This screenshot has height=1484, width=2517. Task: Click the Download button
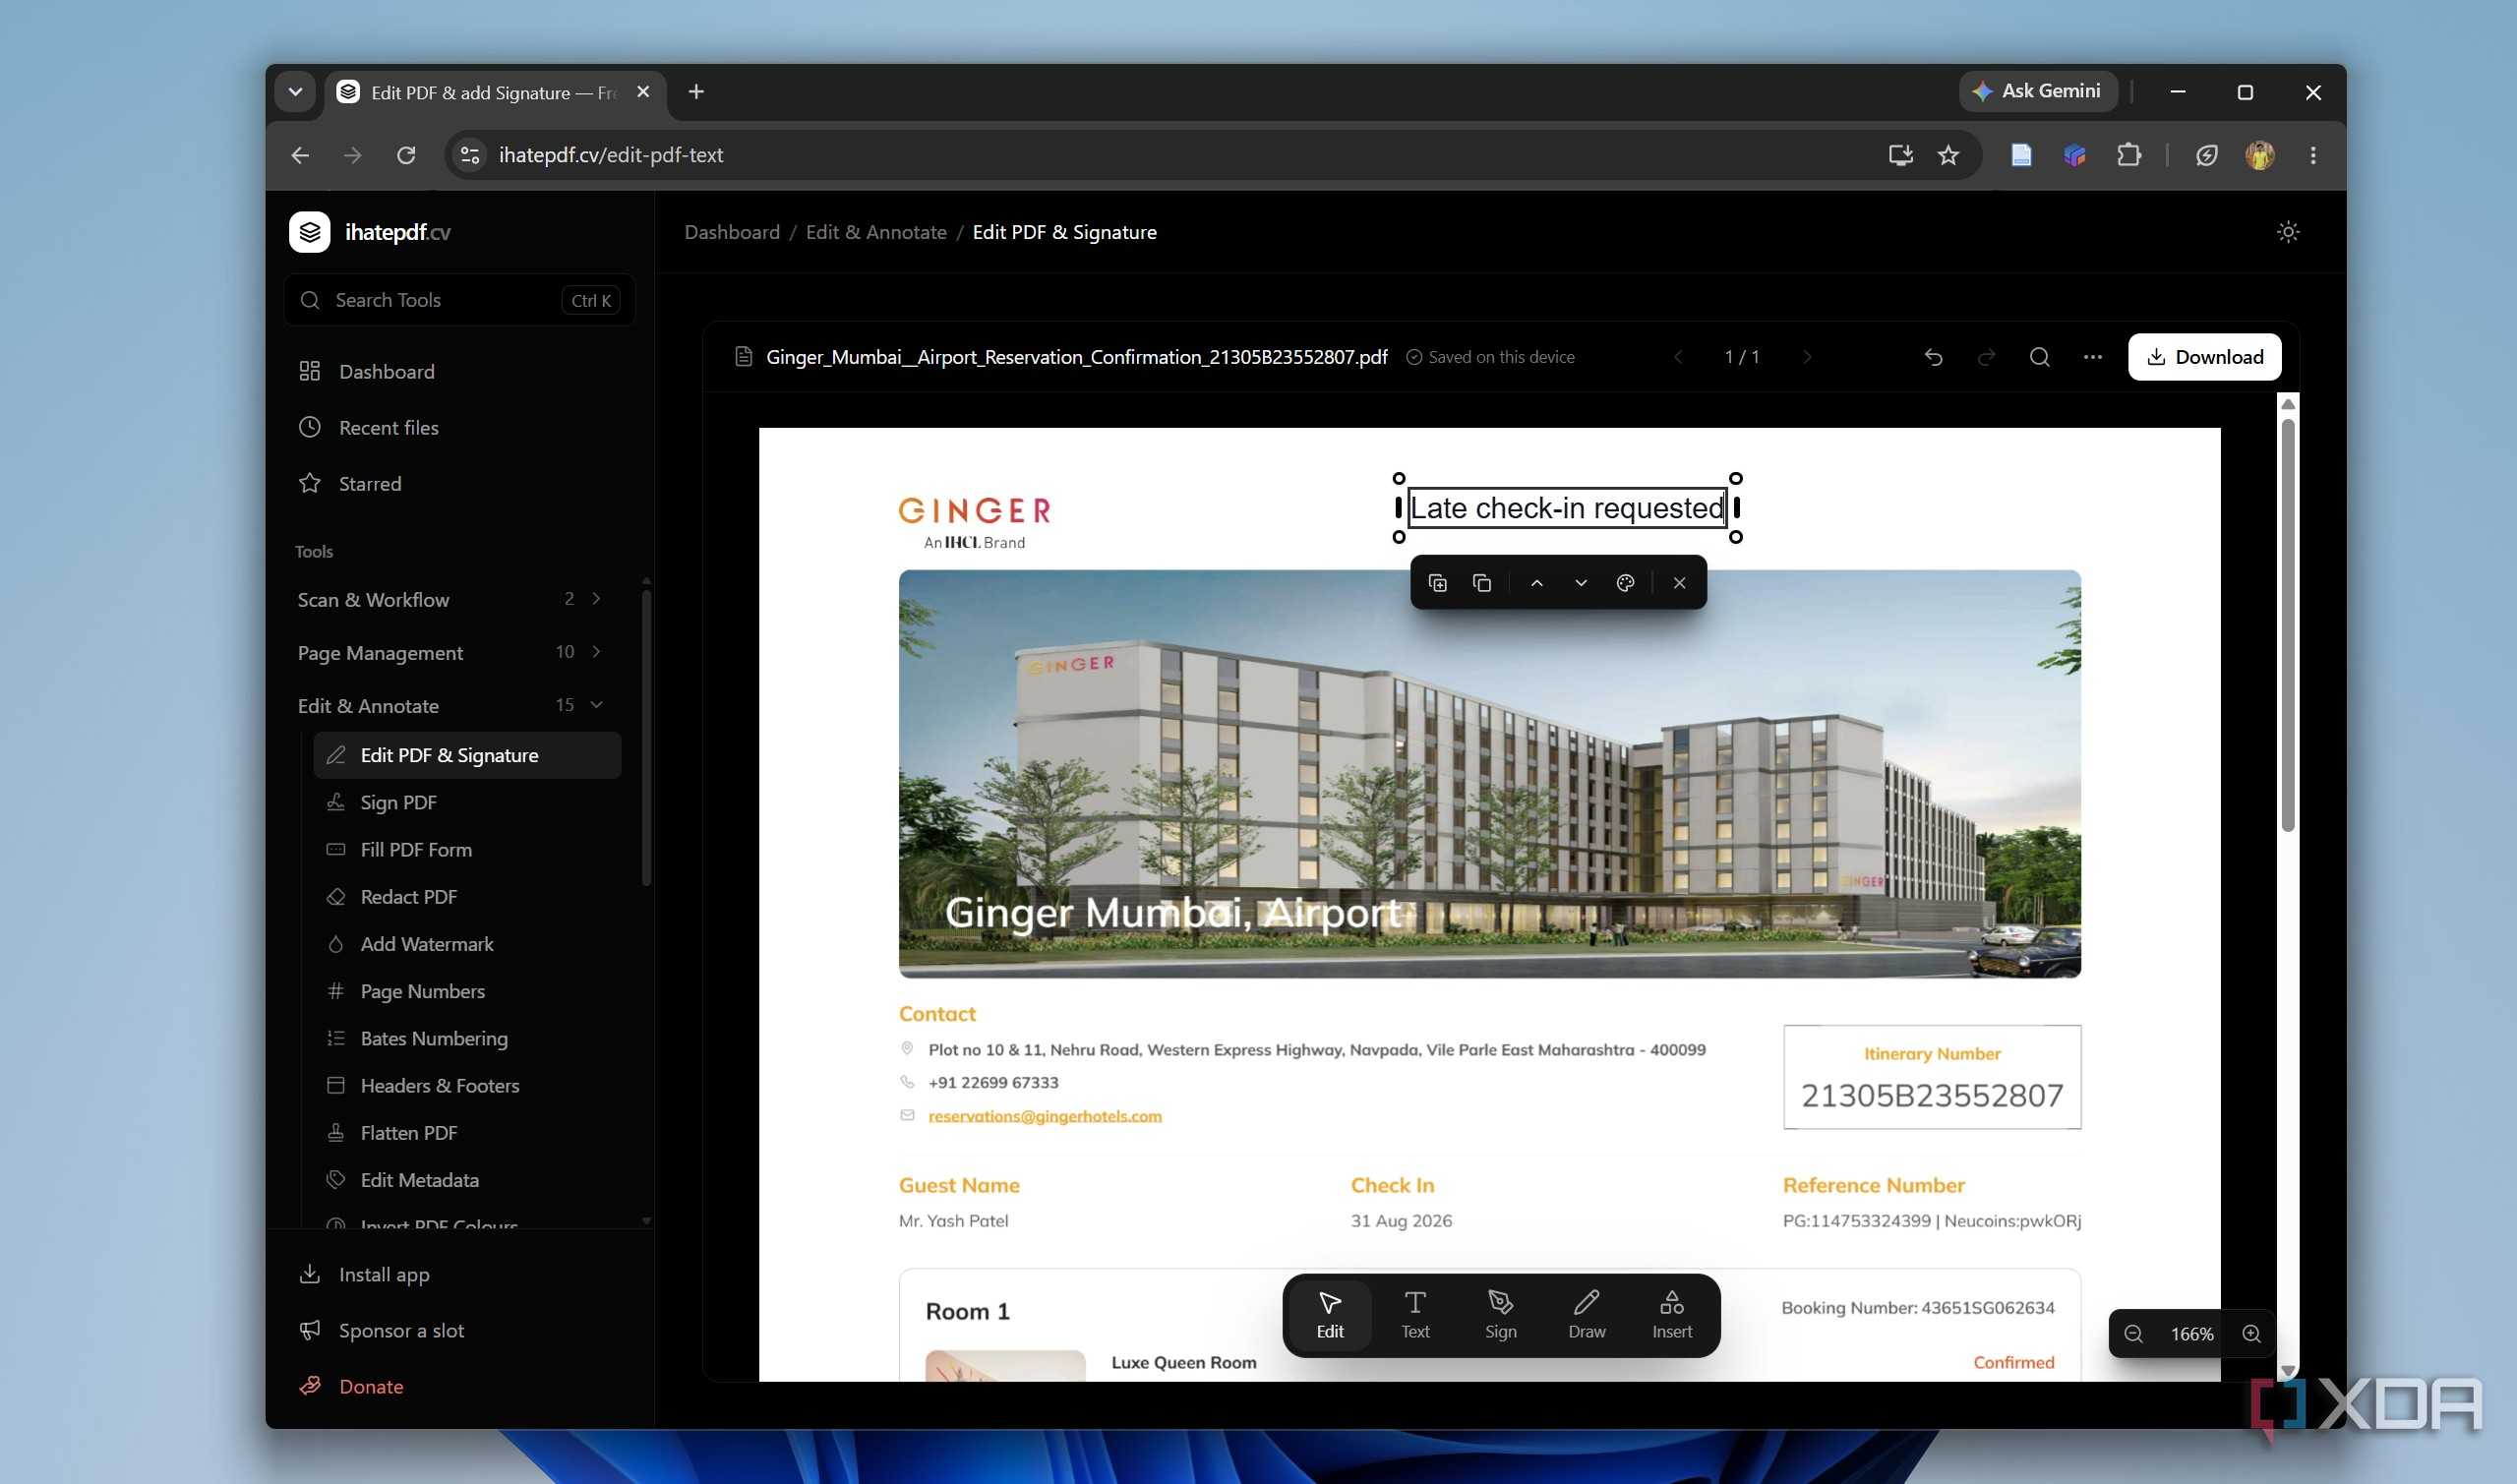pos(2204,357)
